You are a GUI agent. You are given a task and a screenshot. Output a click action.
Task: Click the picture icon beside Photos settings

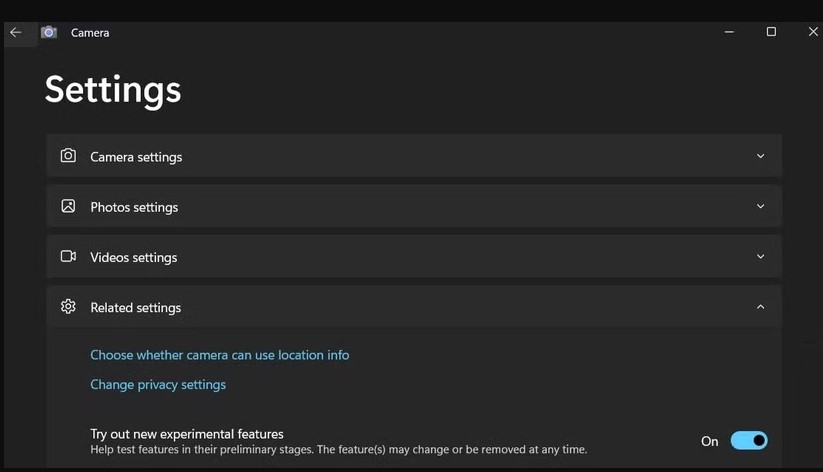tap(68, 206)
